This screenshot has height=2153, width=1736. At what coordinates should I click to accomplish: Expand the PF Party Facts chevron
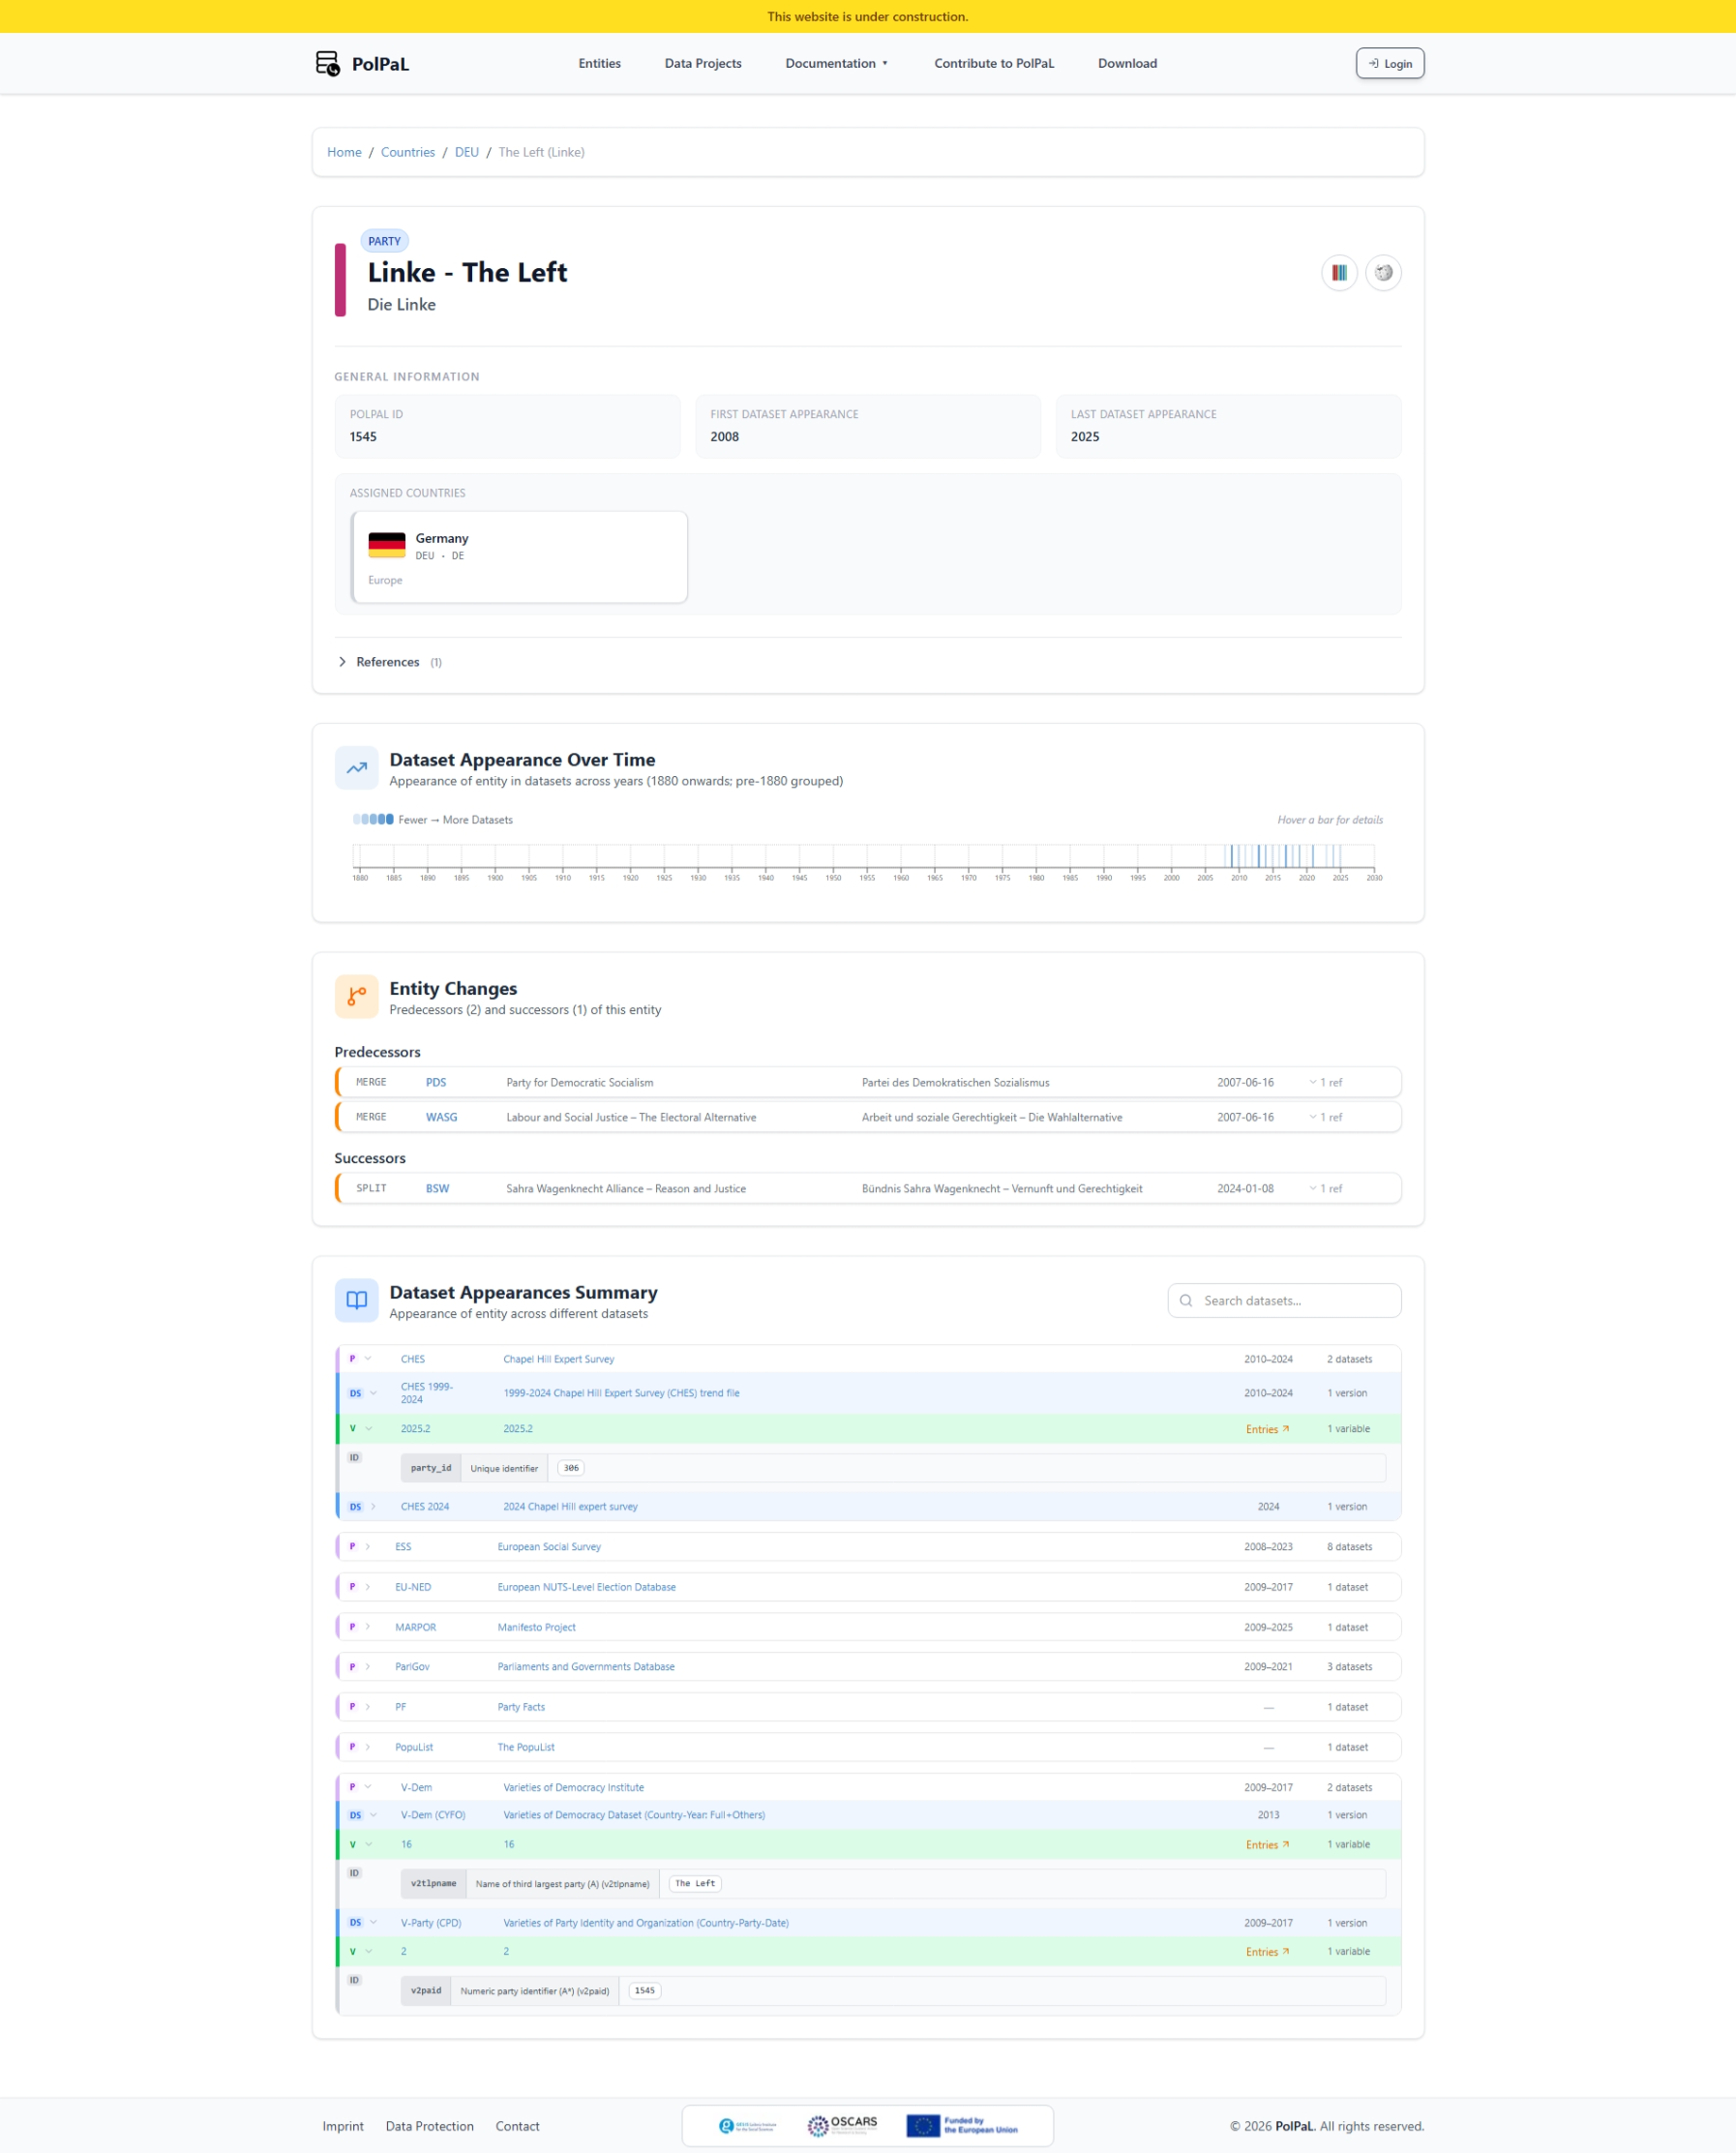(368, 1707)
